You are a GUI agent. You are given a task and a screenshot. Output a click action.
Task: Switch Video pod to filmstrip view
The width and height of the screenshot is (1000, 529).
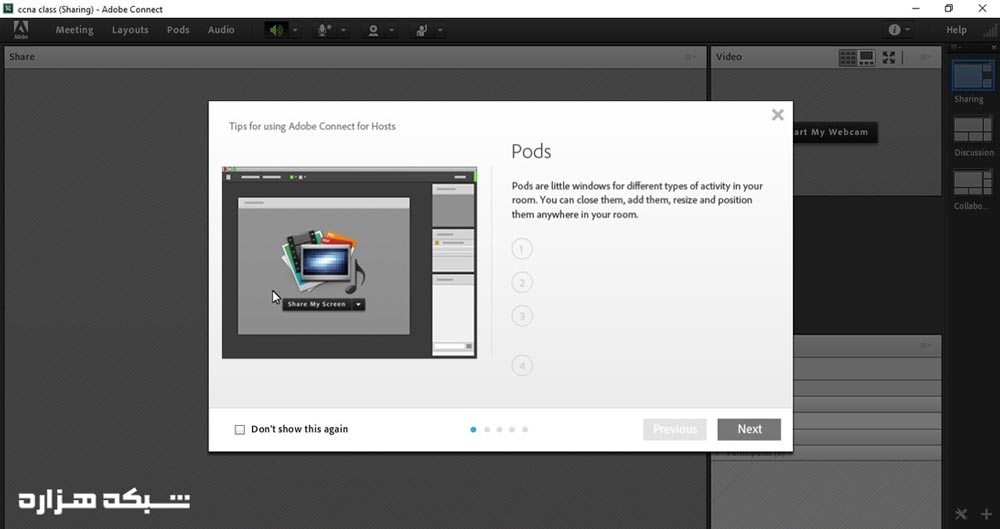tap(867, 57)
